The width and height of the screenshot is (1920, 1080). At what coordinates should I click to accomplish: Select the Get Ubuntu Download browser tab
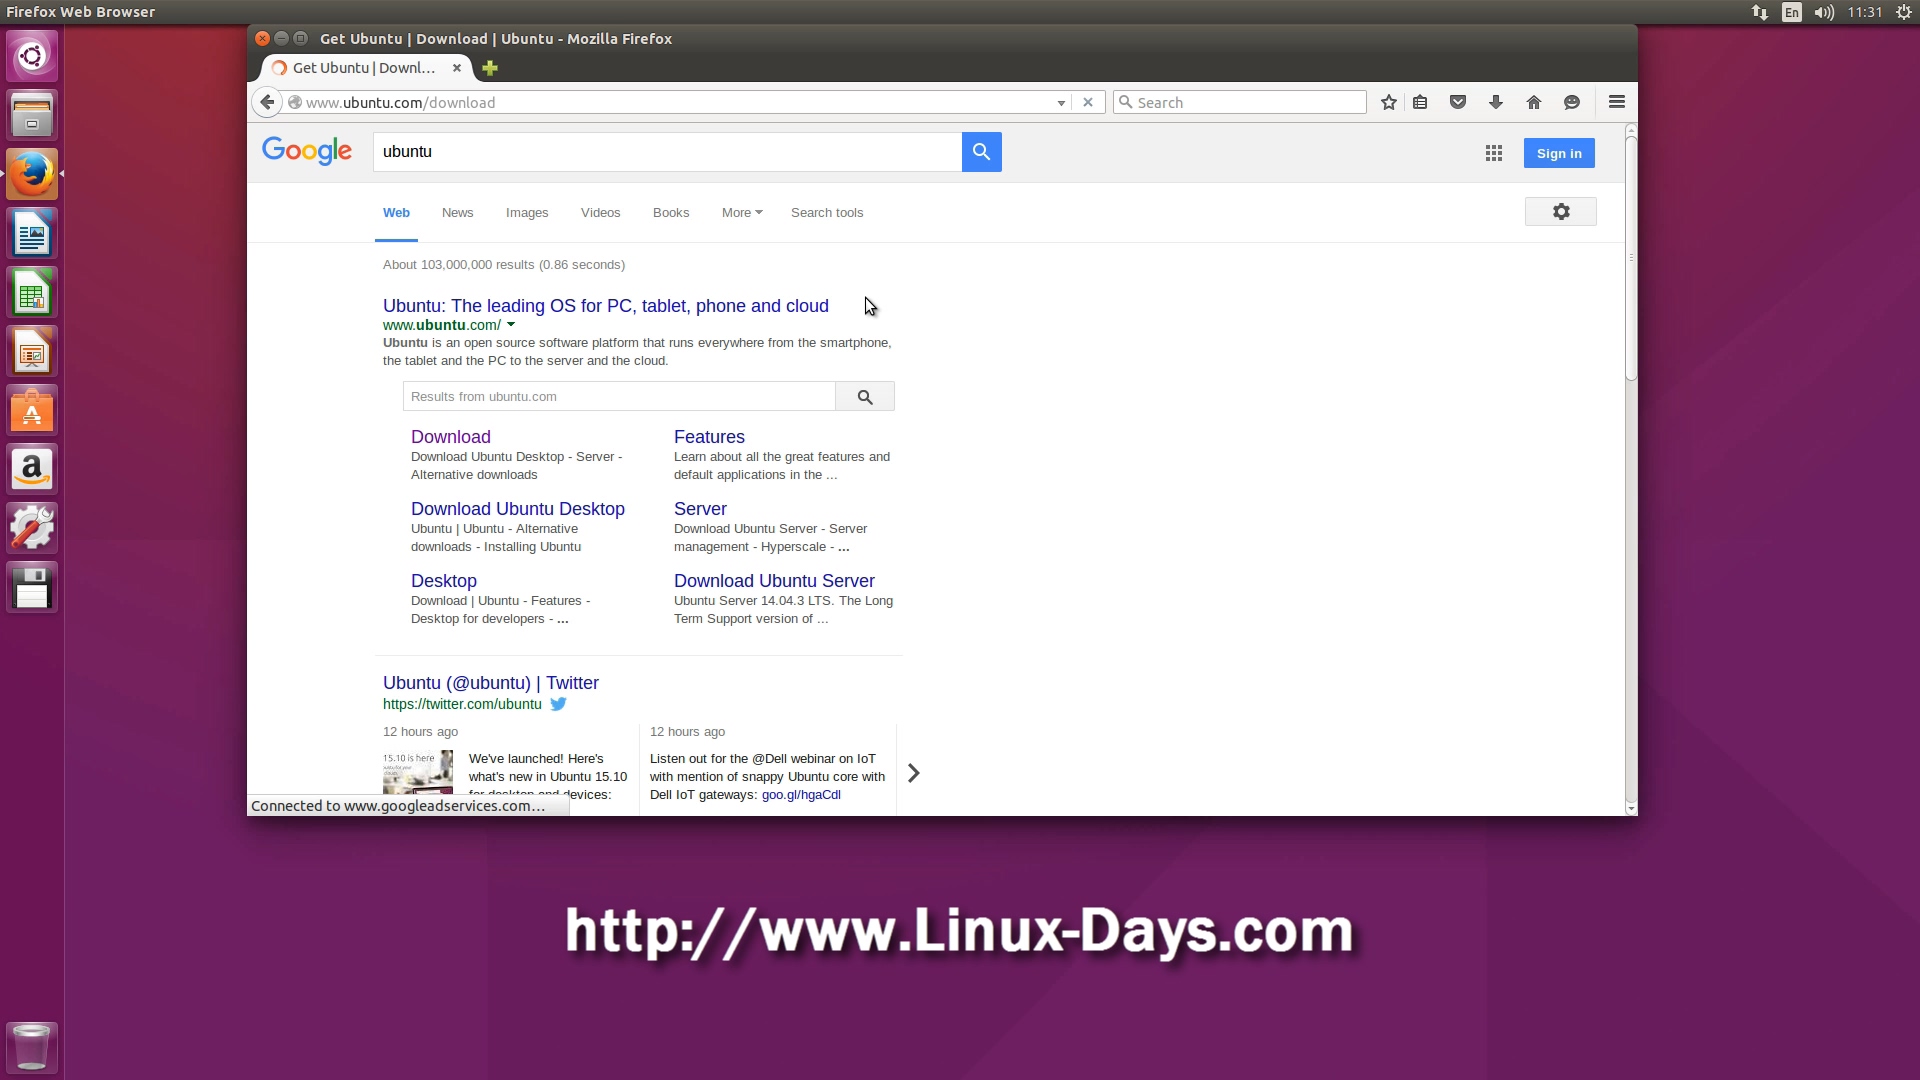(x=364, y=68)
